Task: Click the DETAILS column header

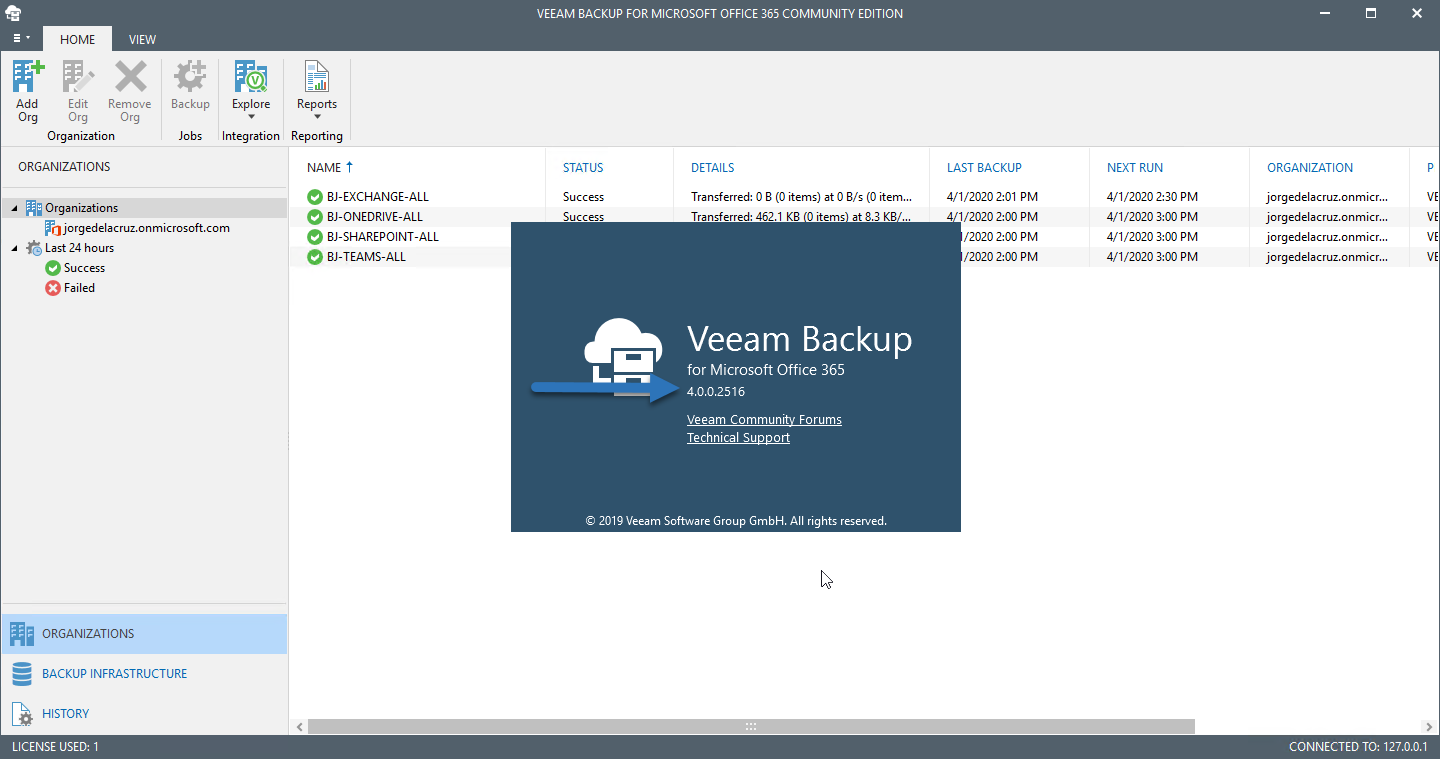Action: (713, 168)
